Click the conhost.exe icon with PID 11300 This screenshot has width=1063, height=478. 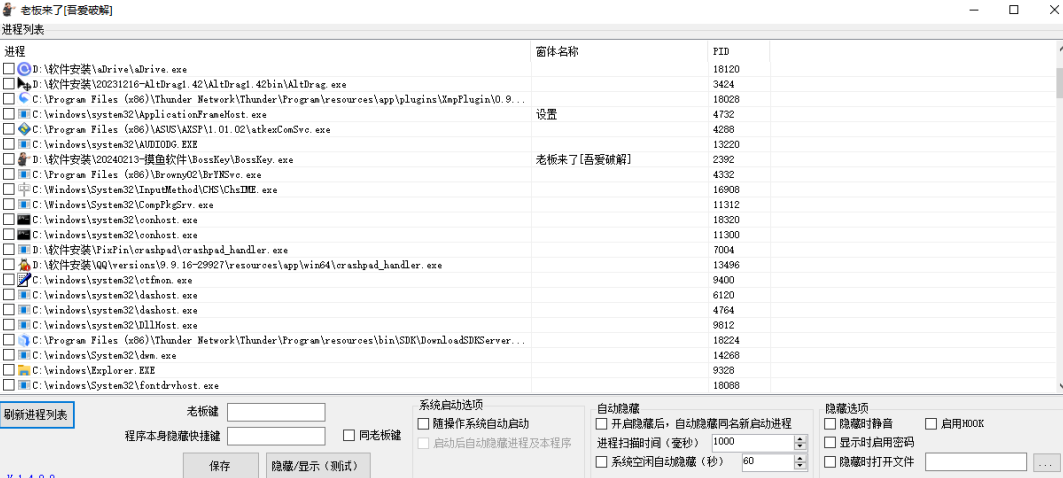click(24, 235)
